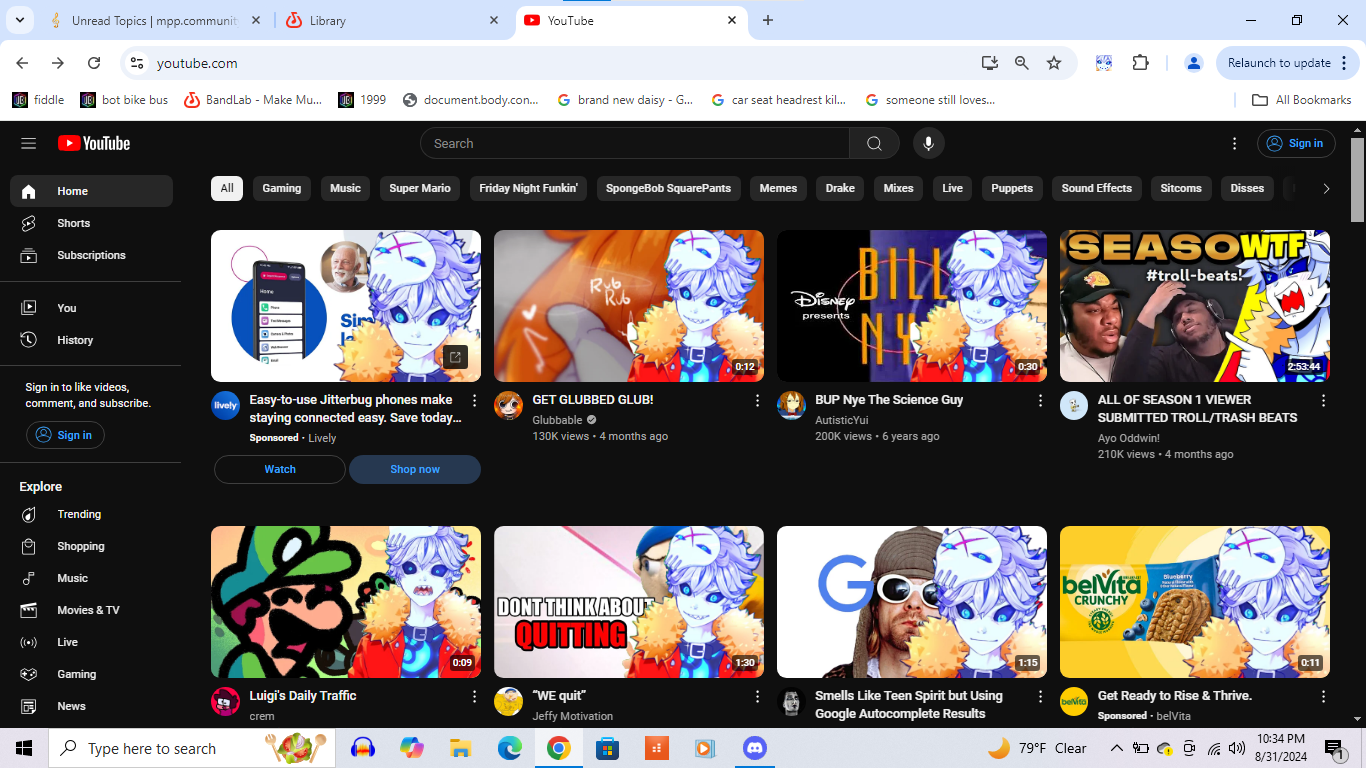Open options for belVita ad

[1323, 696]
